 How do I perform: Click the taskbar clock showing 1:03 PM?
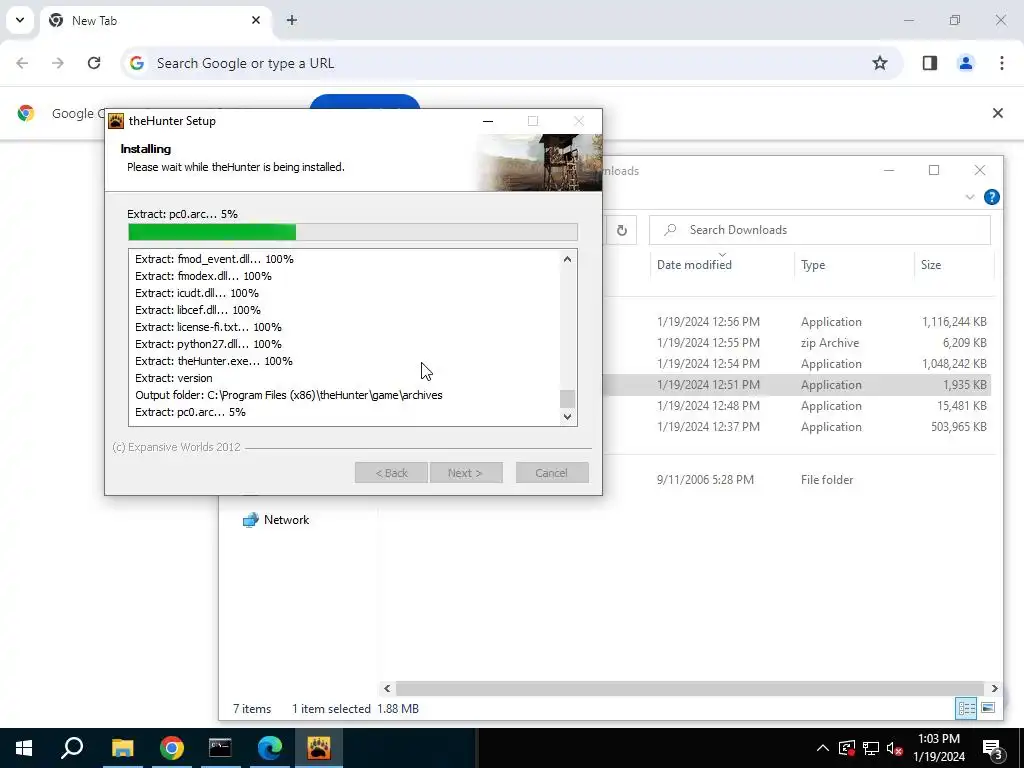[x=938, y=748]
